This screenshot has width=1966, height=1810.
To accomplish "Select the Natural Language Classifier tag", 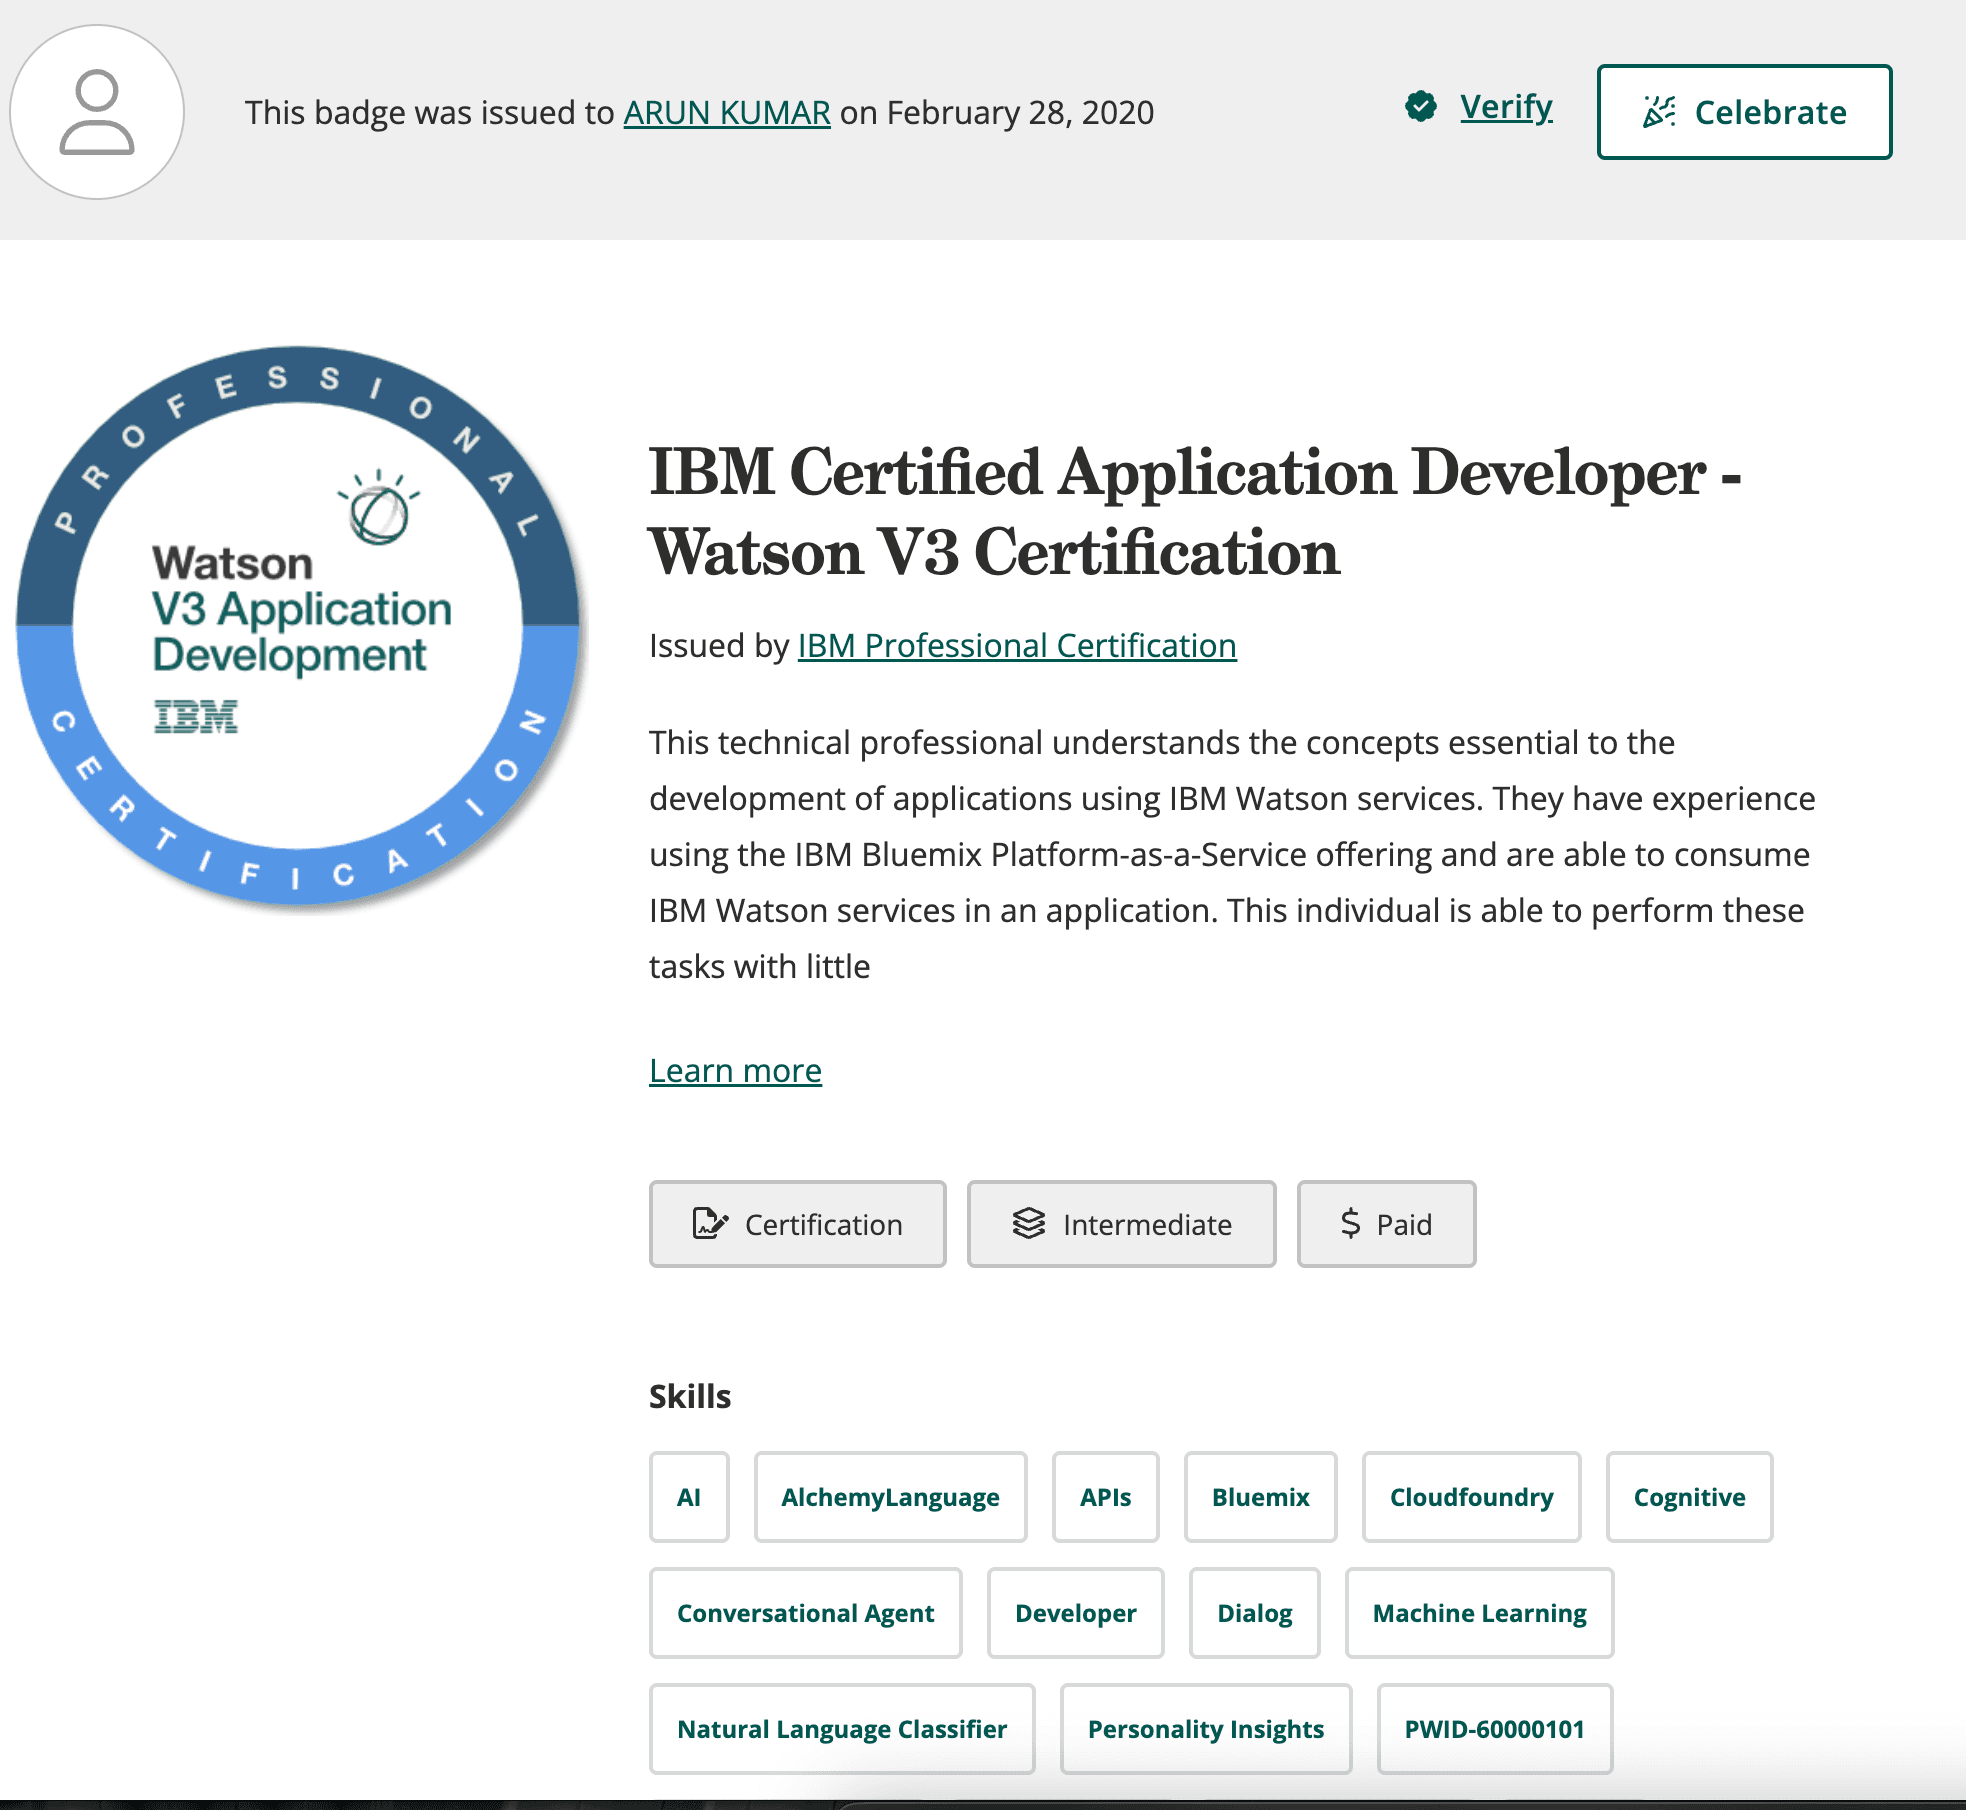I will 842,1729.
